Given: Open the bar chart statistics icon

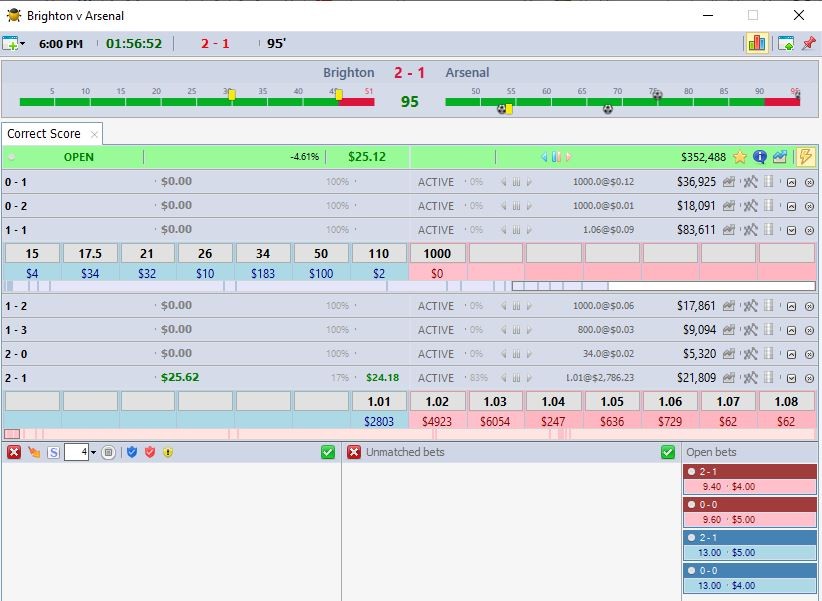Looking at the screenshot, I should tap(756, 43).
